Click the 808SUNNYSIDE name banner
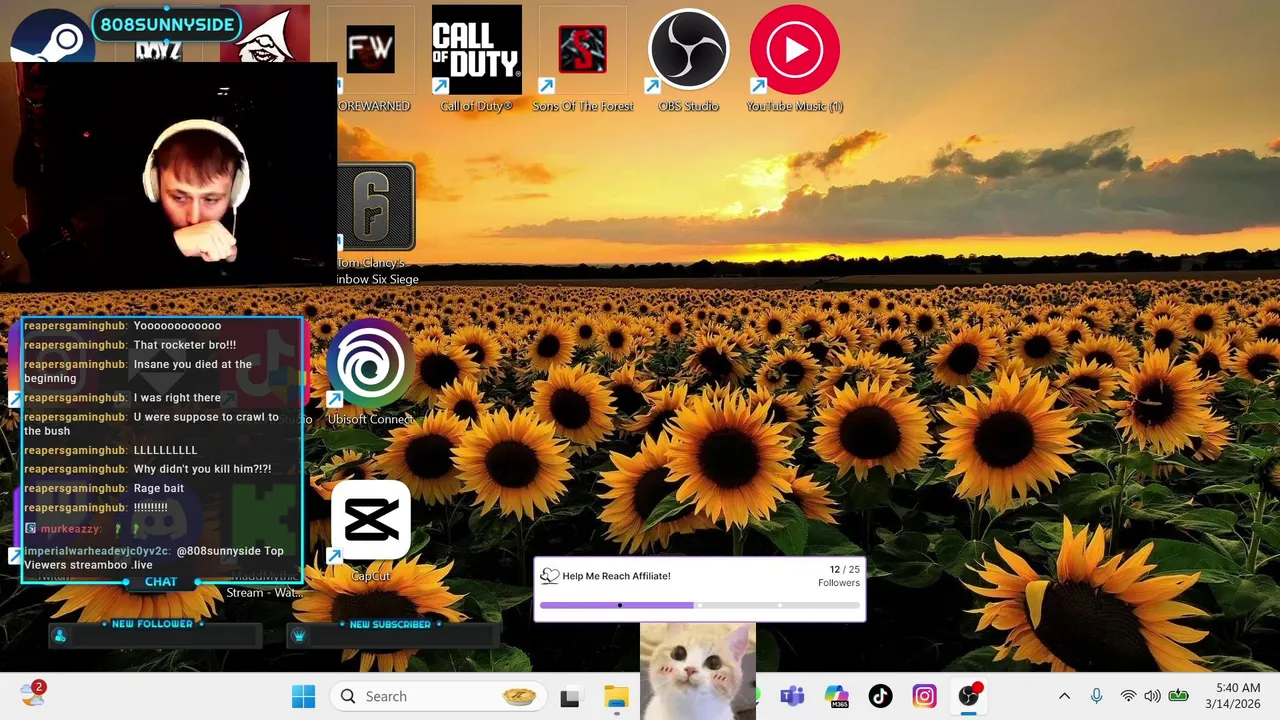Image resolution: width=1280 pixels, height=720 pixels. (166, 25)
